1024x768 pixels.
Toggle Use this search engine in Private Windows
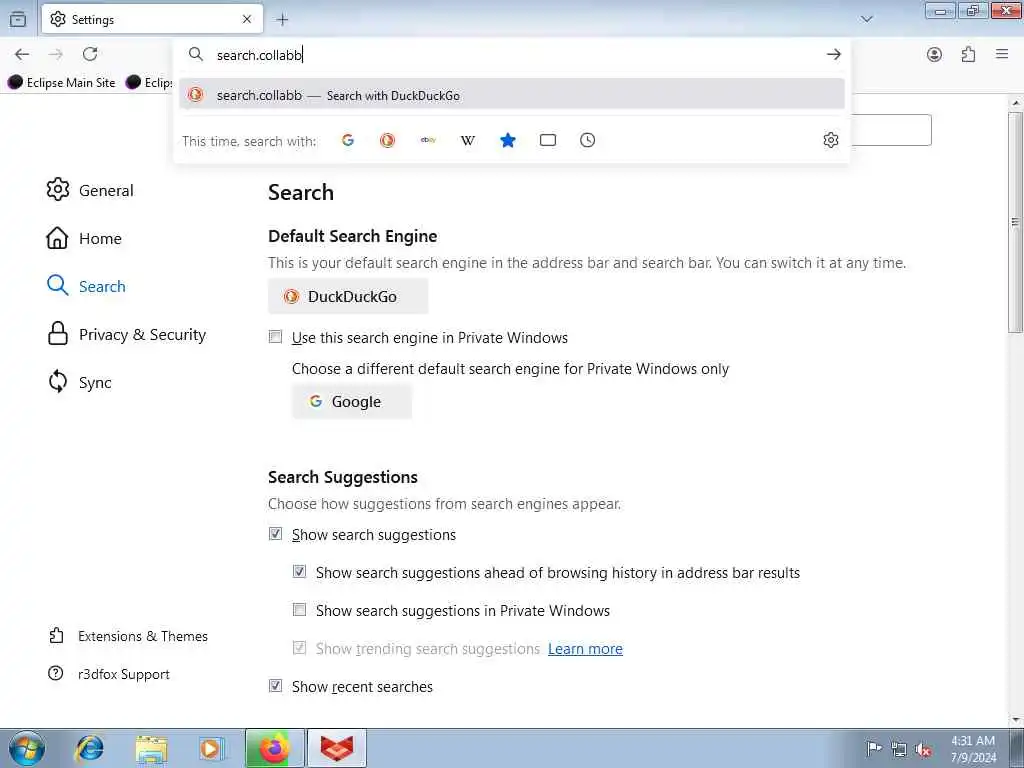click(x=276, y=337)
